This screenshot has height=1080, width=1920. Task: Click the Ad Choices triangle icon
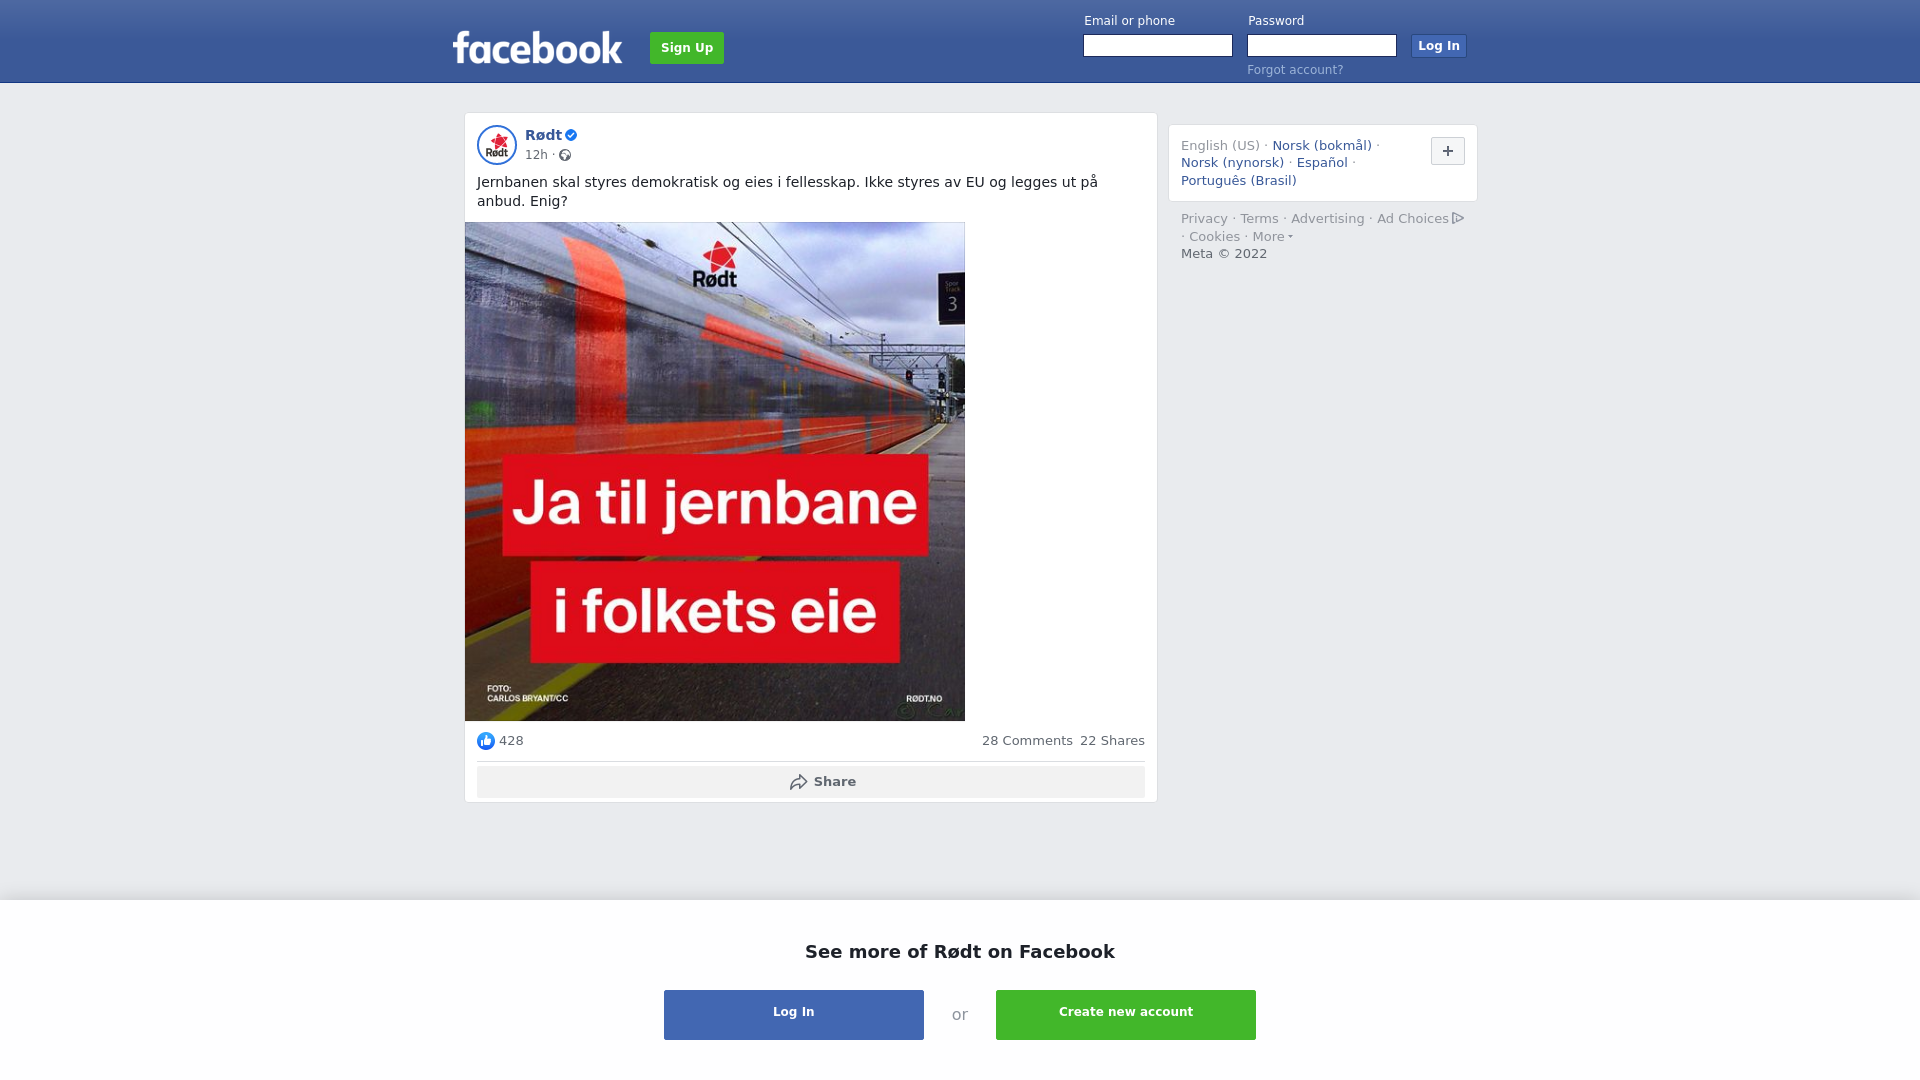point(1458,218)
